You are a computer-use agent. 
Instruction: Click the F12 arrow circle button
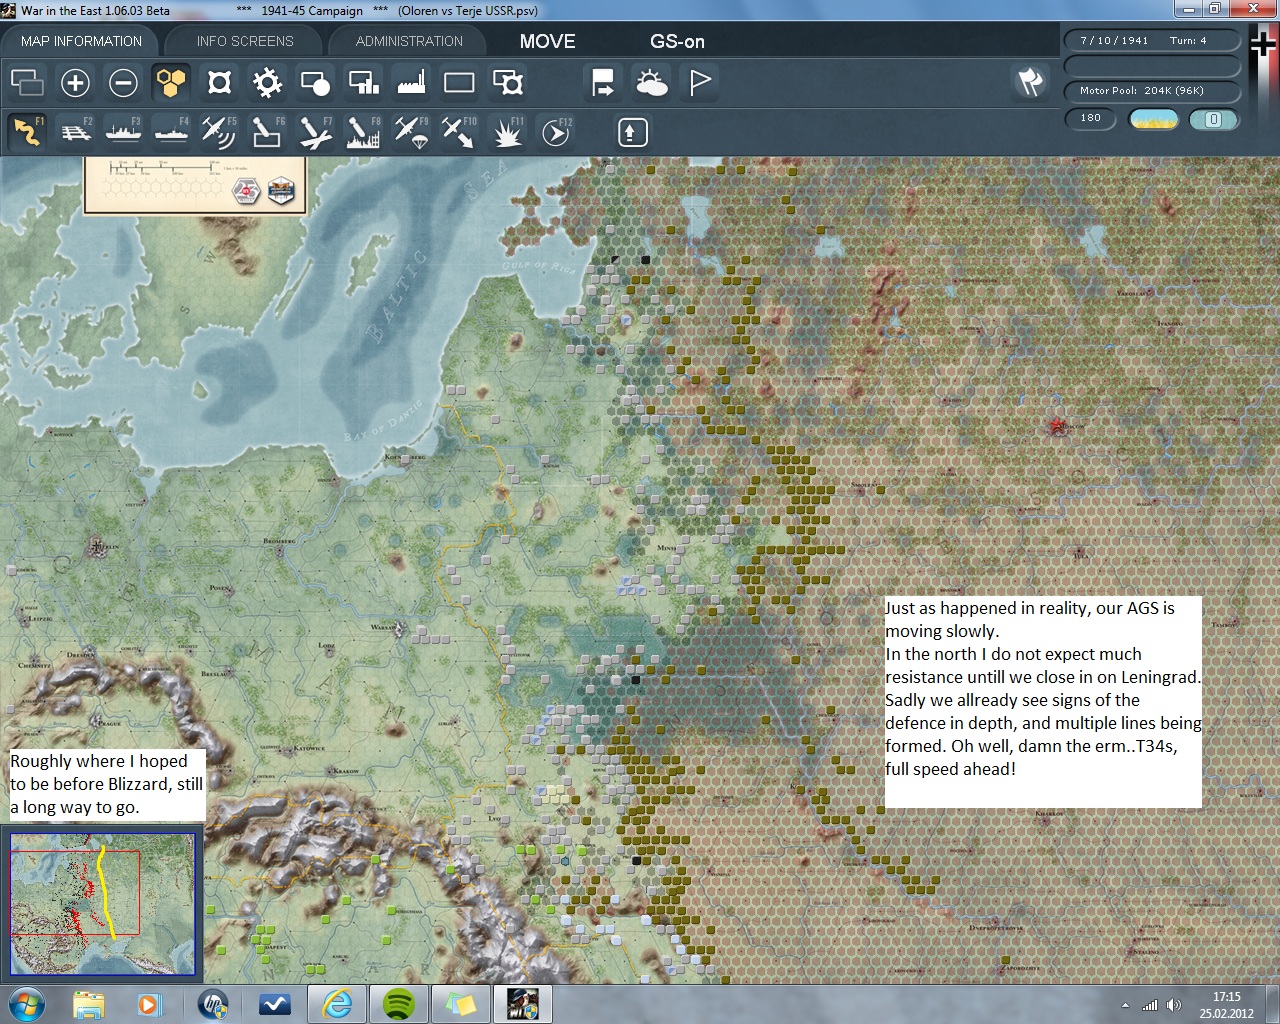pyautogui.click(x=555, y=132)
